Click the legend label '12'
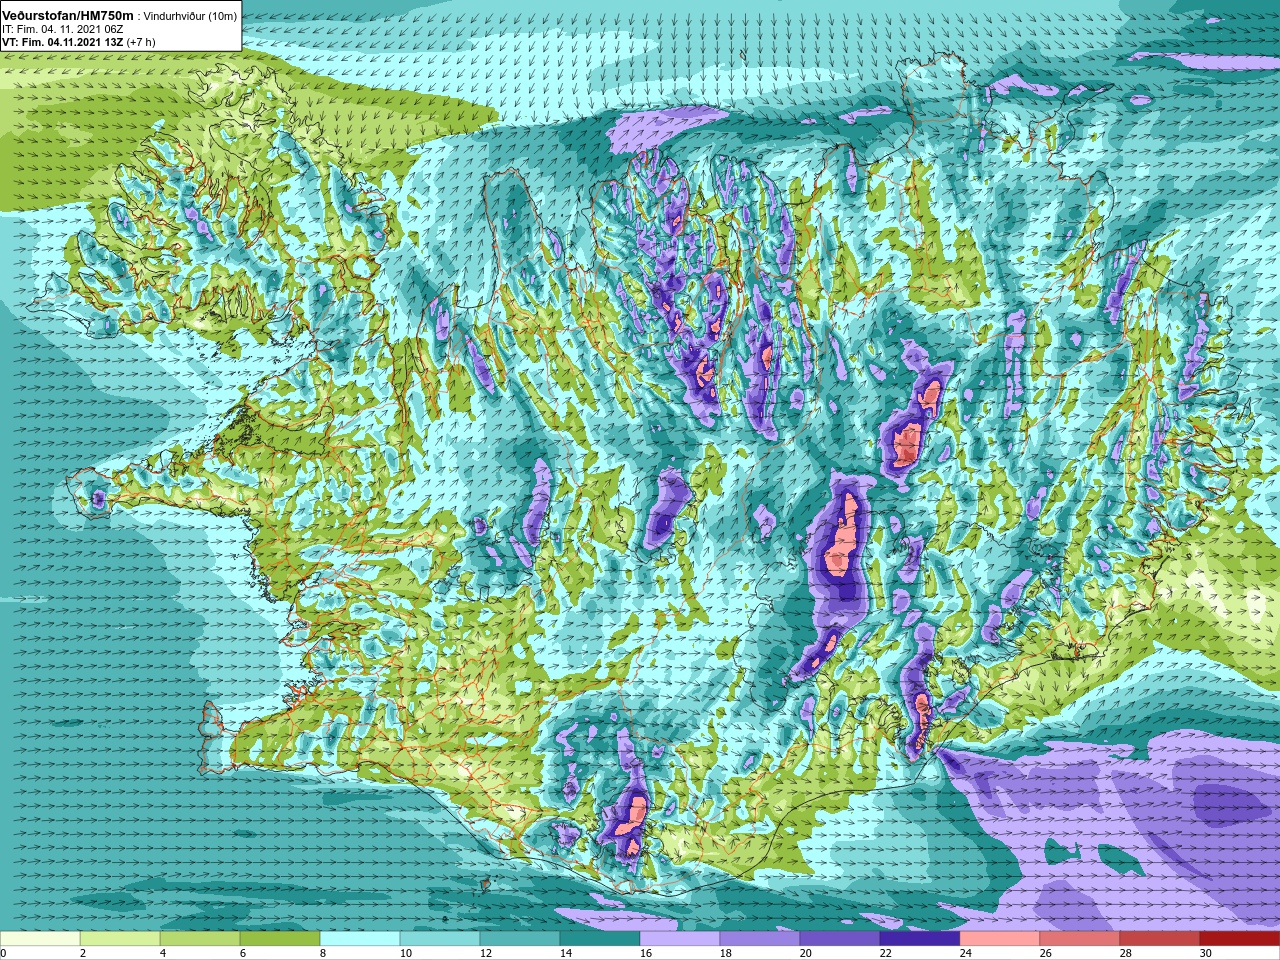Image resolution: width=1280 pixels, height=960 pixels. 486,953
